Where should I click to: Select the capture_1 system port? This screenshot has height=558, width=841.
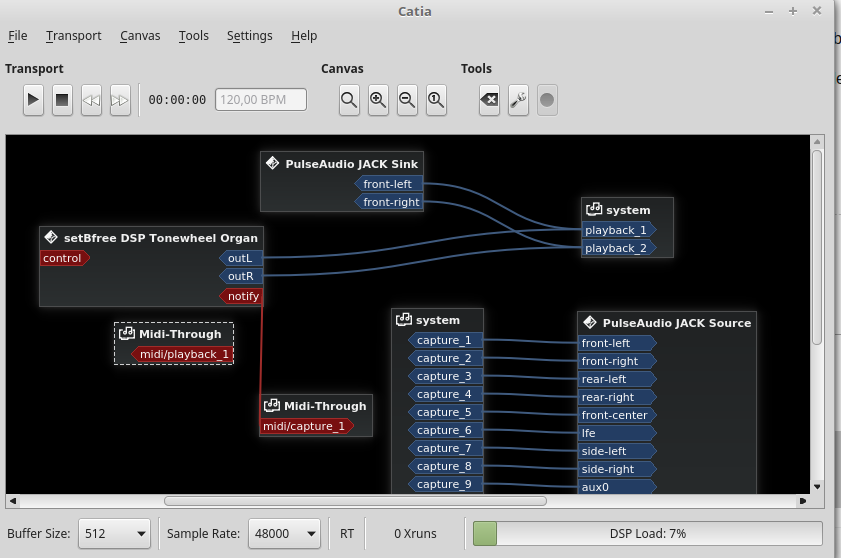click(x=445, y=340)
